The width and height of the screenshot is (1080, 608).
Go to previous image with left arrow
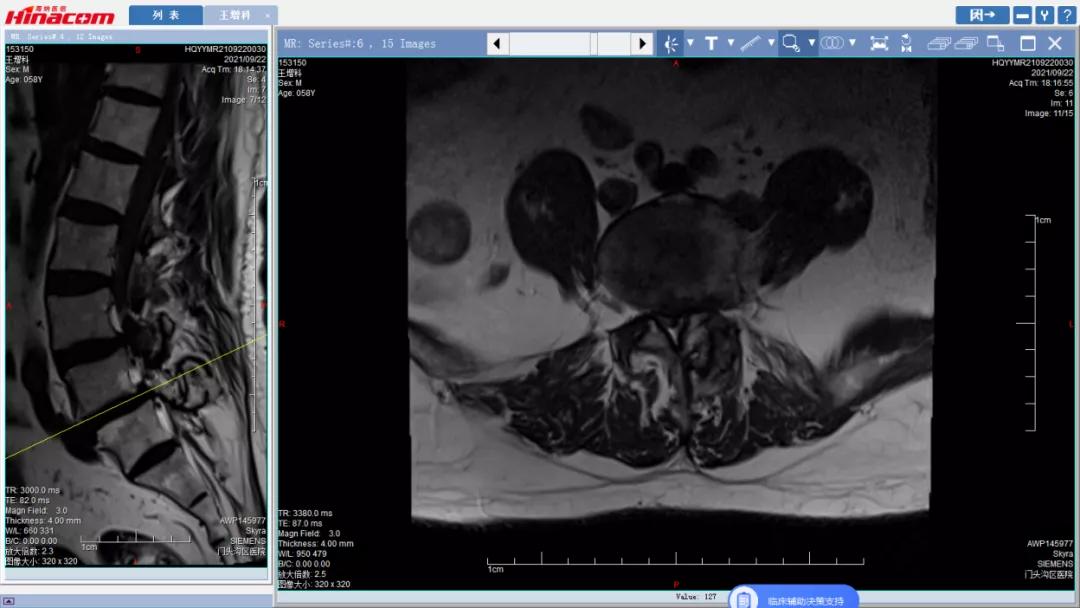(497, 43)
